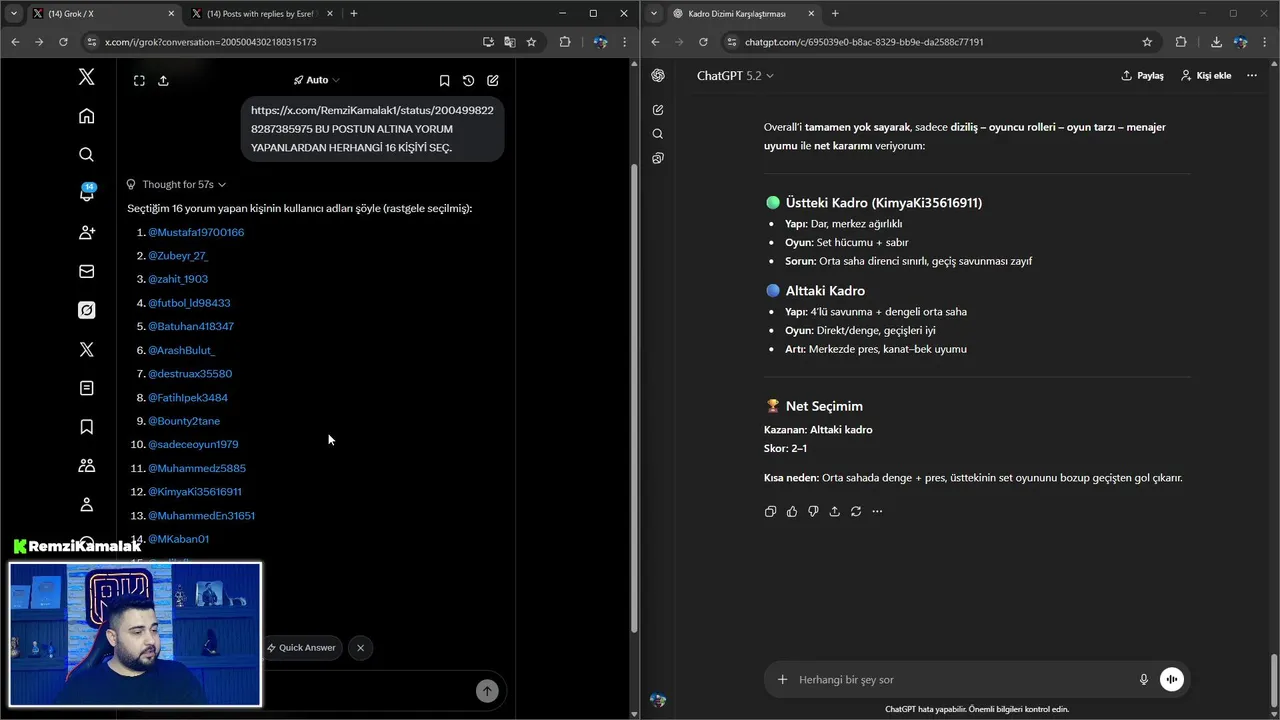
Task: Click the Kişi ekle button
Action: (1205, 75)
